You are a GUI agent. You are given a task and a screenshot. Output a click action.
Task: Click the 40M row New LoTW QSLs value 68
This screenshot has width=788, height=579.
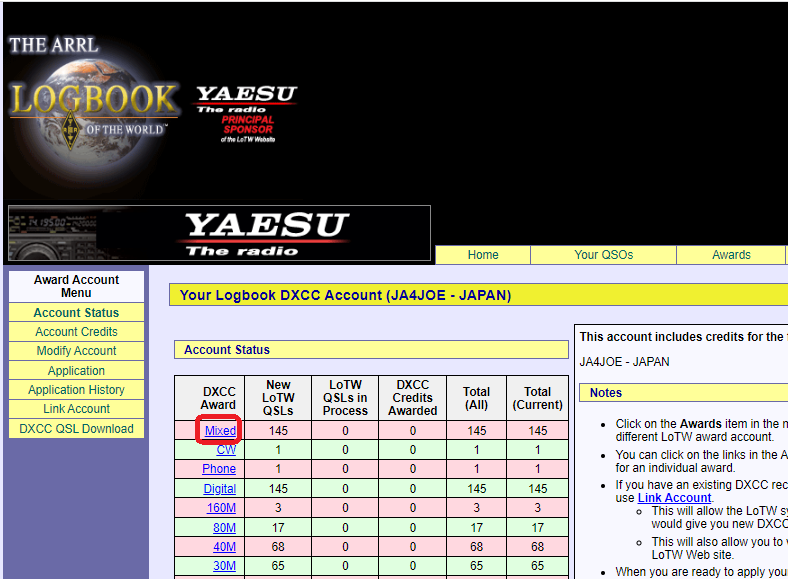coord(278,547)
